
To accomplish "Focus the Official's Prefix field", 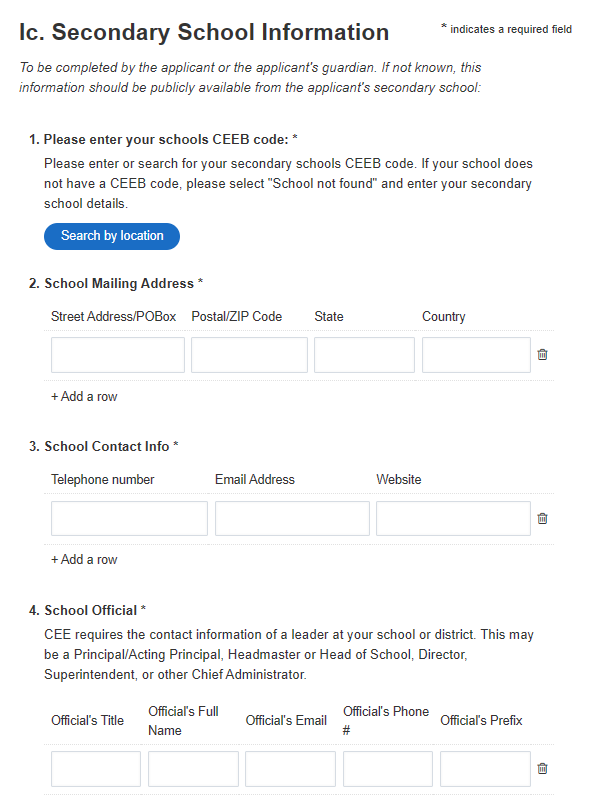I will tap(485, 768).
